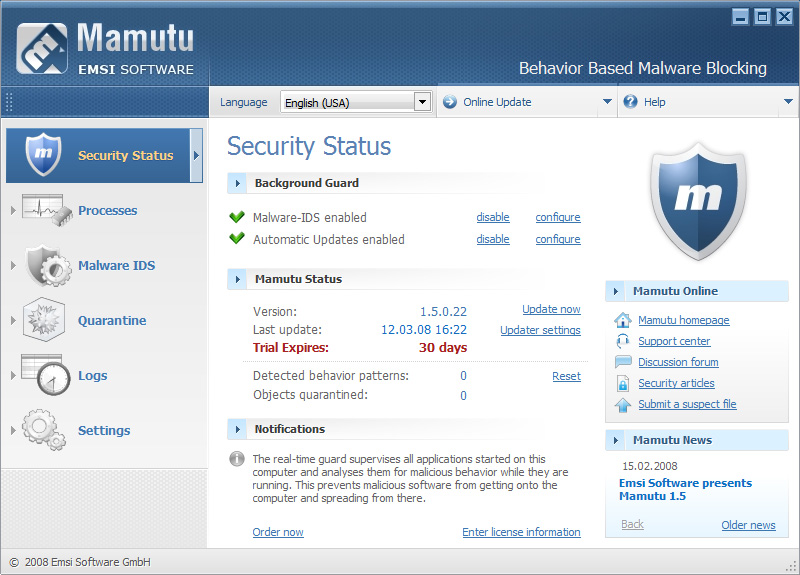This screenshot has width=800, height=575.
Task: Click the Malware IDS shield-gear icon
Action: (48, 265)
